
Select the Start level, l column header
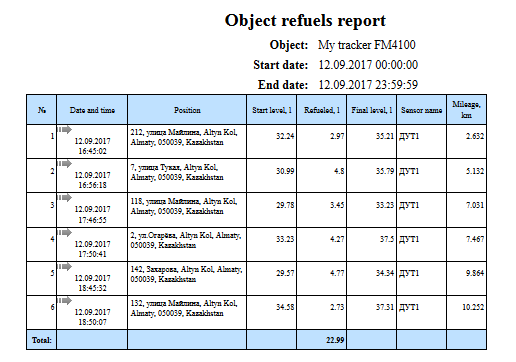coord(272,110)
